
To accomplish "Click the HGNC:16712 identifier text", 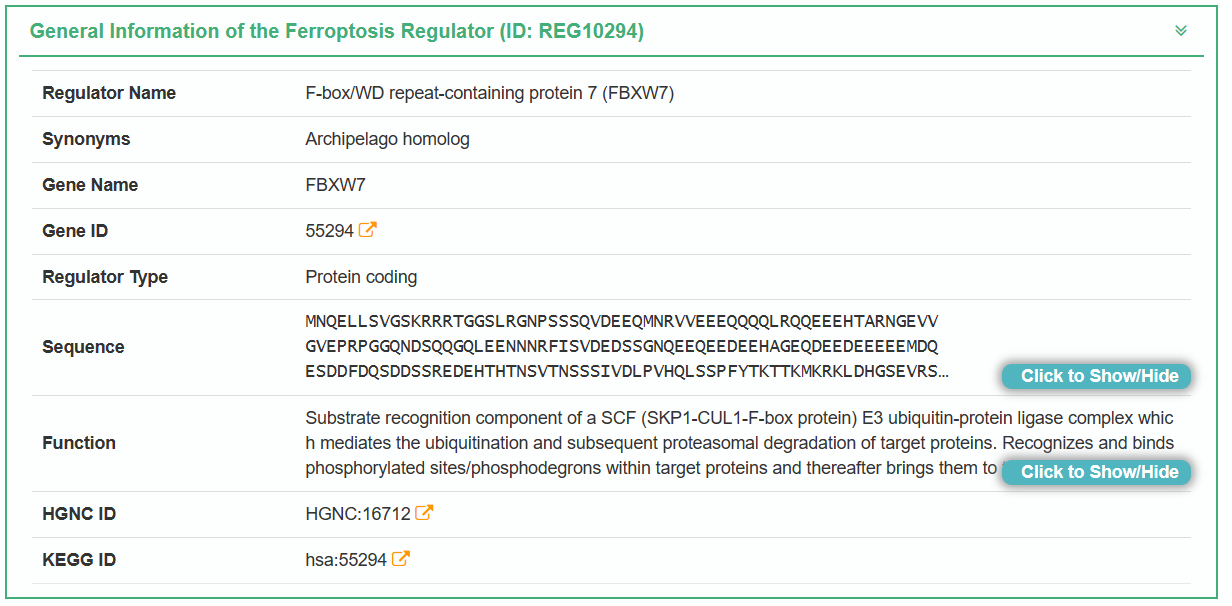I will [358, 514].
